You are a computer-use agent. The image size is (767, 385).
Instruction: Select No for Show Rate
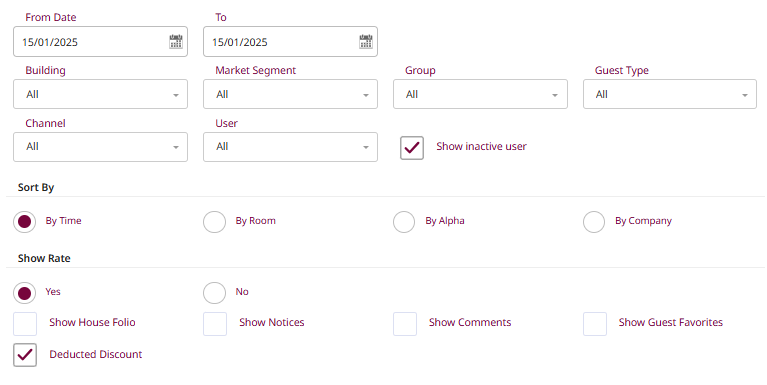[x=214, y=293]
